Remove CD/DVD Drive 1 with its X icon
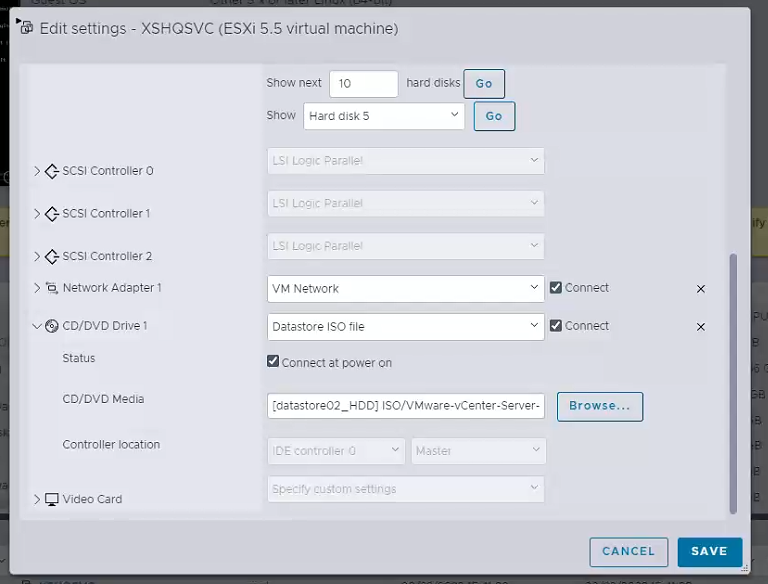Image resolution: width=768 pixels, height=584 pixels. 700,327
